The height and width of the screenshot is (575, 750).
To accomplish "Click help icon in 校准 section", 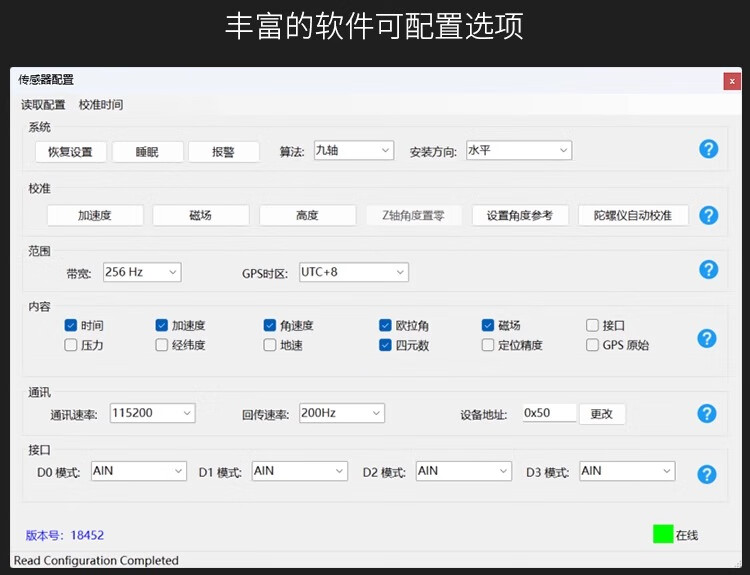I will point(708,215).
